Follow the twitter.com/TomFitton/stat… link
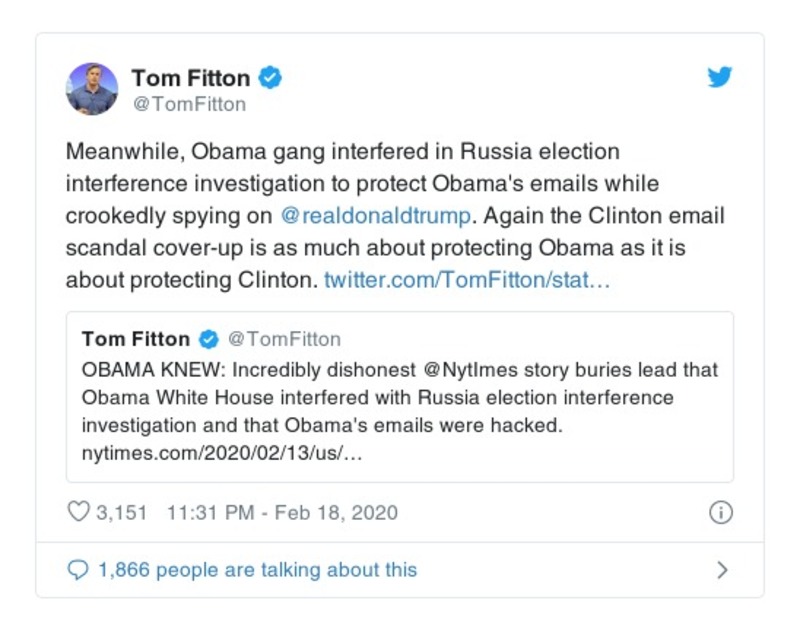The image size is (800, 632). (x=467, y=280)
